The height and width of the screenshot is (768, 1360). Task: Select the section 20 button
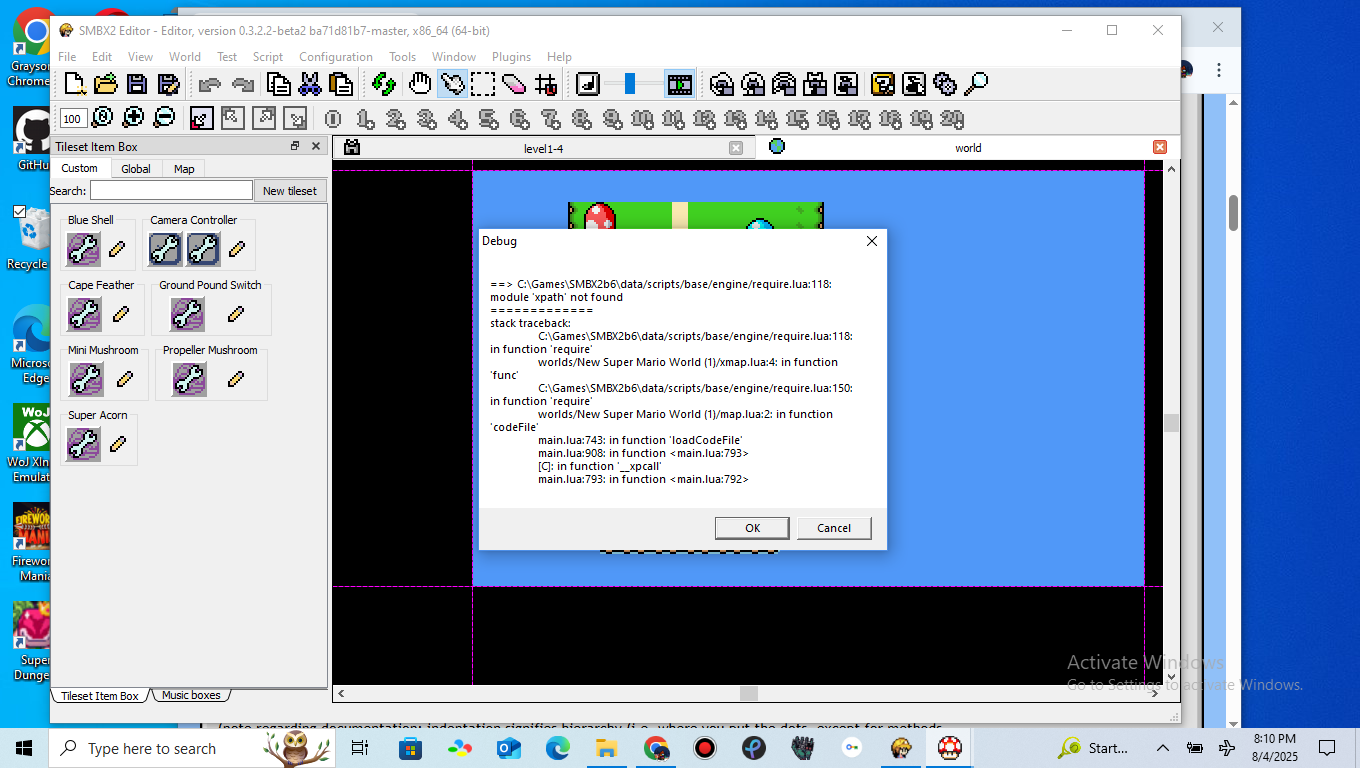(952, 119)
